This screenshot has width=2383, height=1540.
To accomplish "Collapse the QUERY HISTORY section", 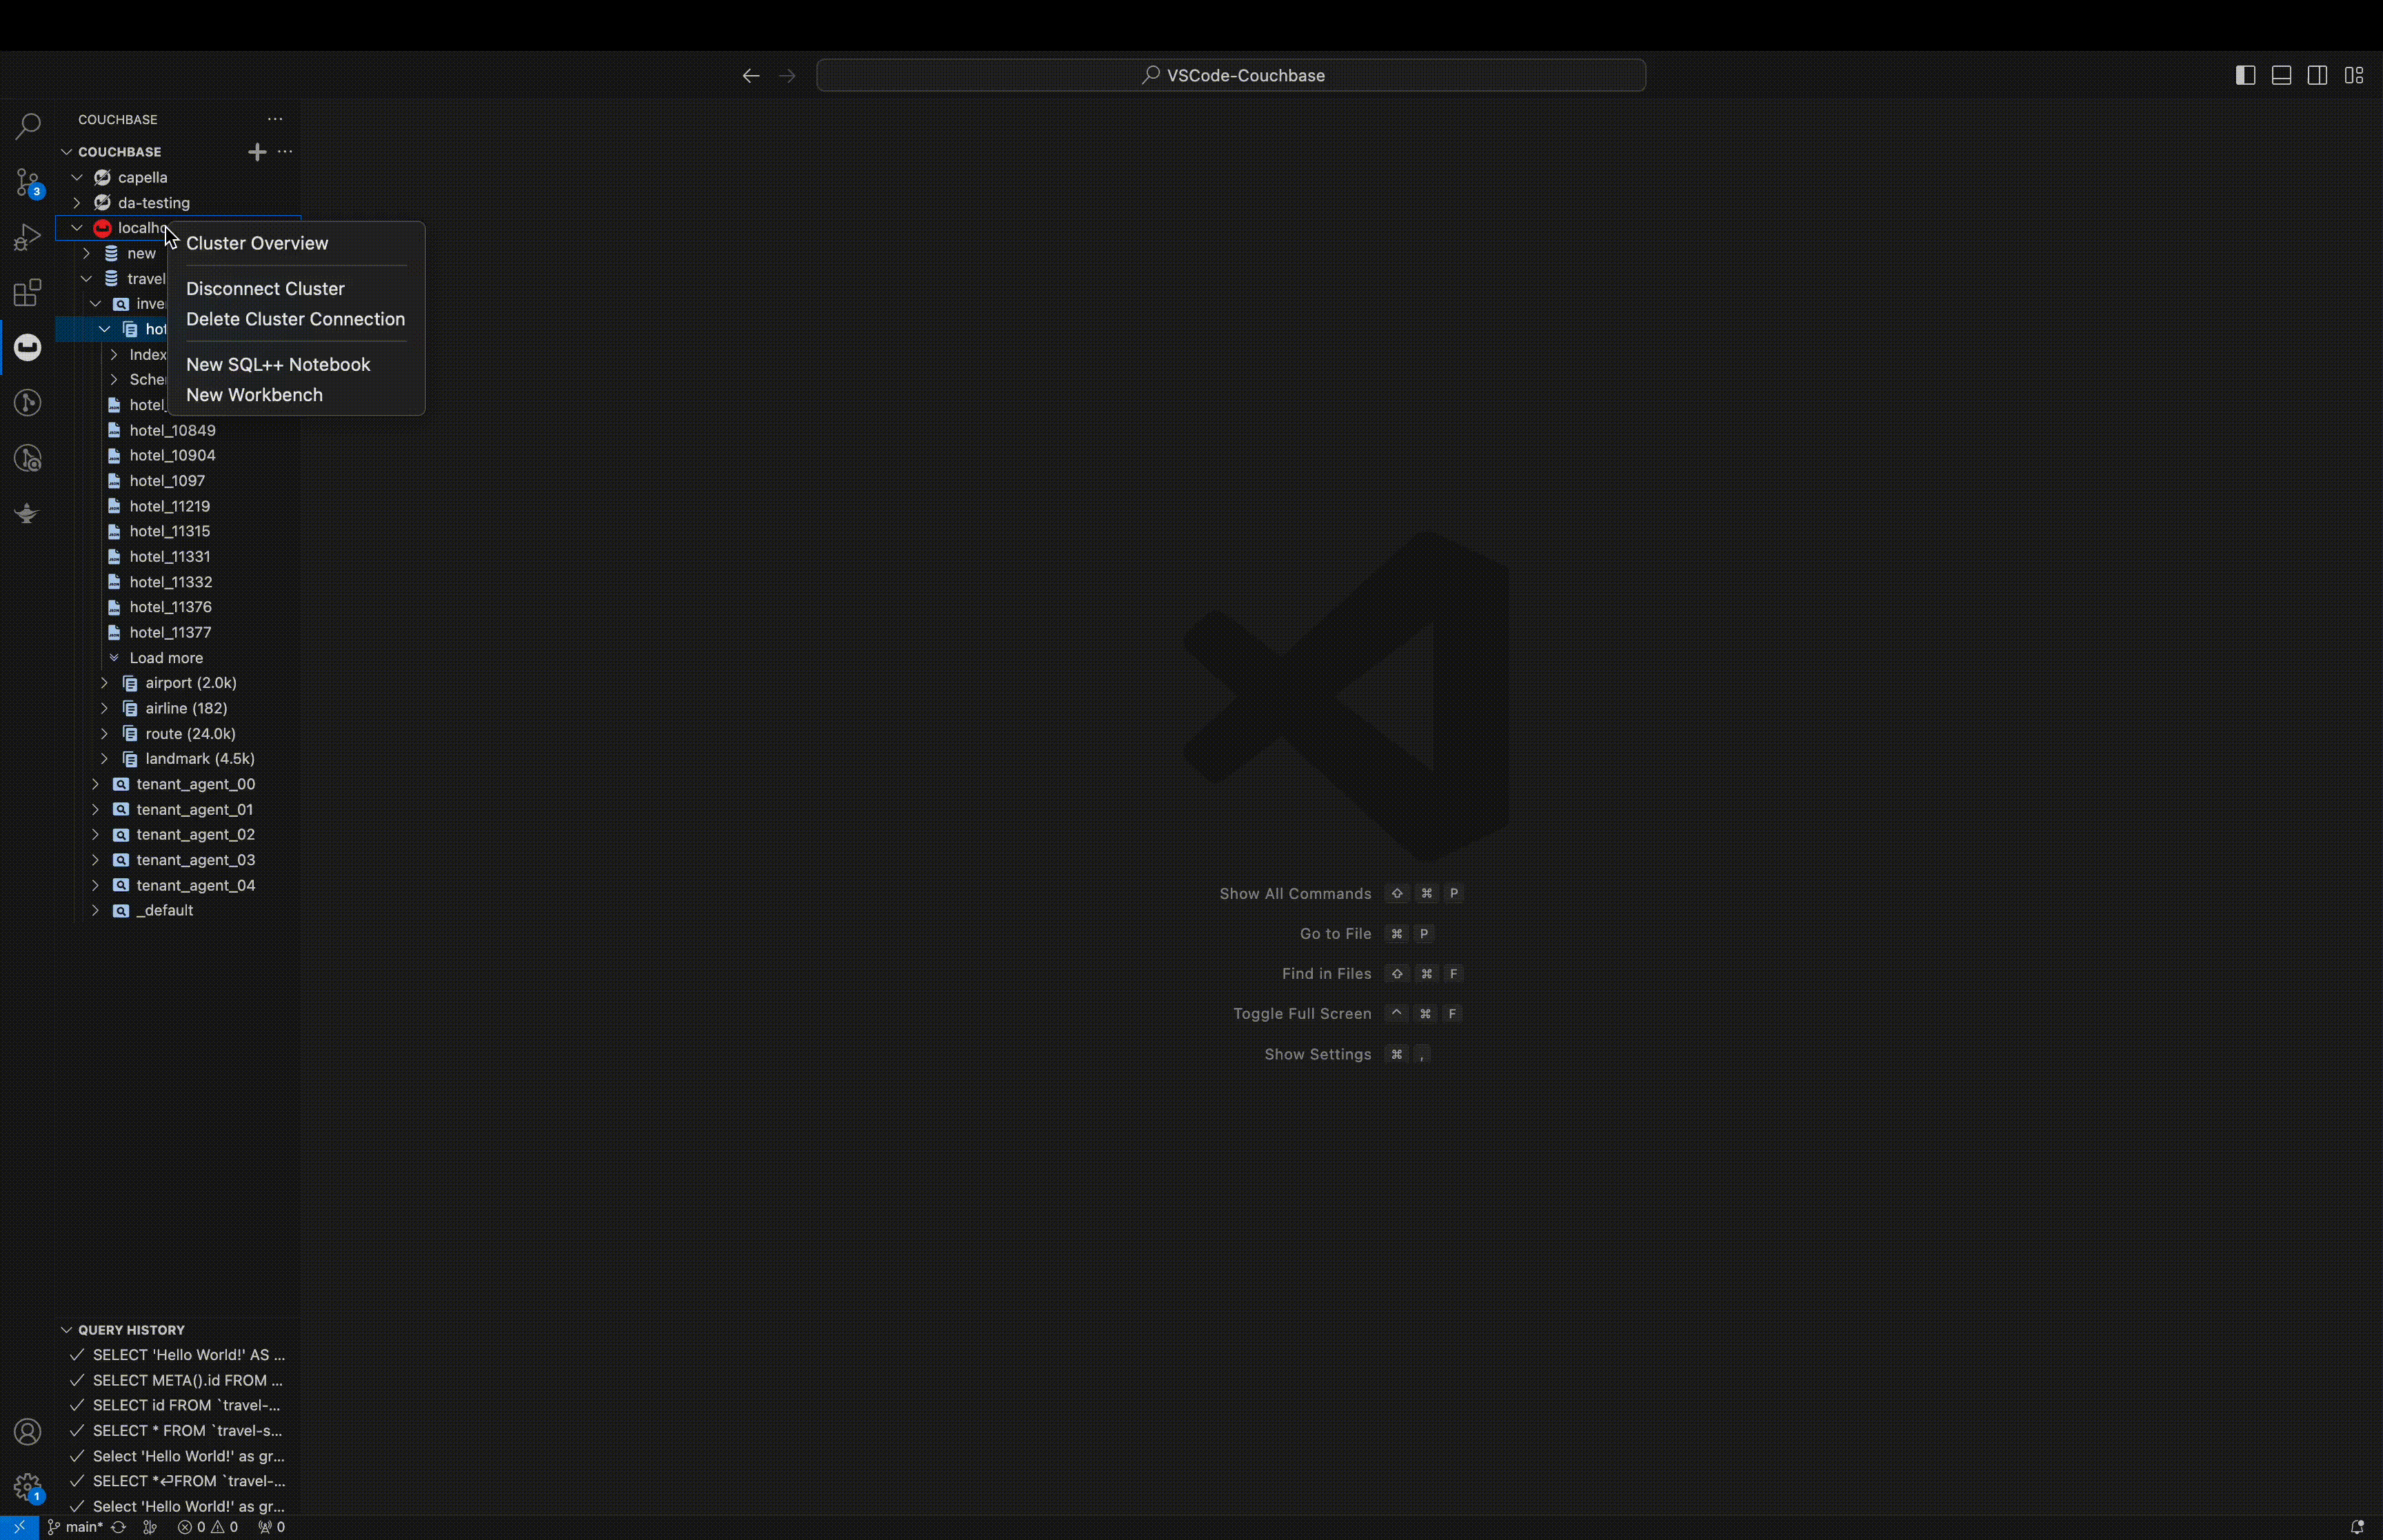I will [67, 1330].
